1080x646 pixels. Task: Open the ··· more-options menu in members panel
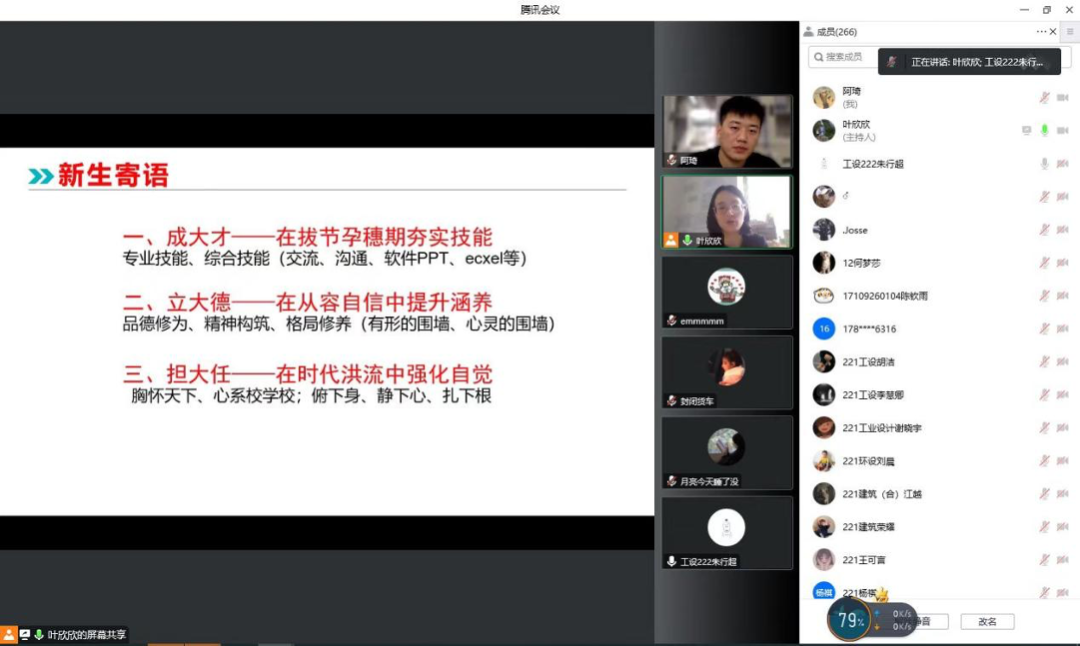click(x=1040, y=31)
